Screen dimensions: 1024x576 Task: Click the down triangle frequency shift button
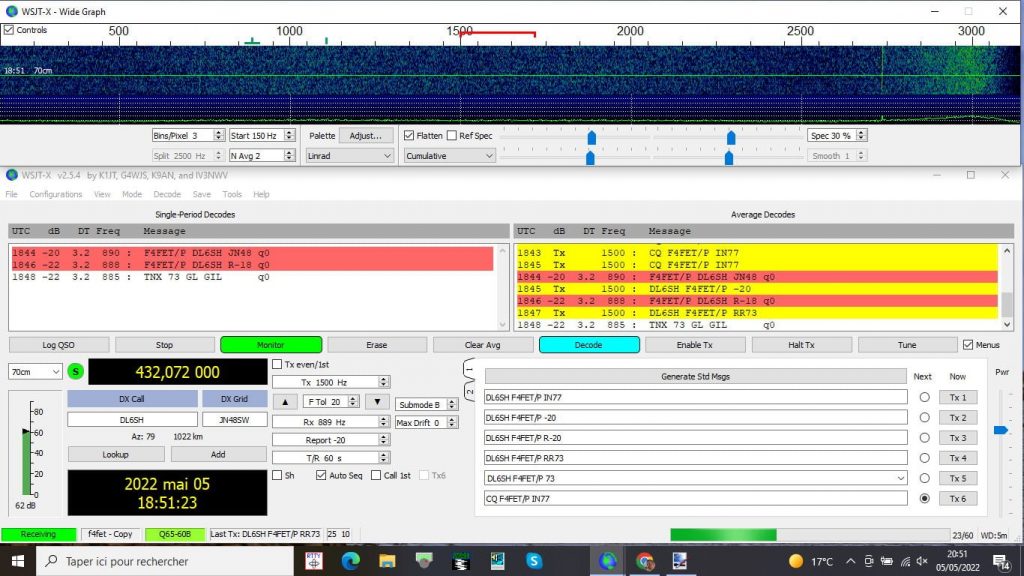click(377, 402)
